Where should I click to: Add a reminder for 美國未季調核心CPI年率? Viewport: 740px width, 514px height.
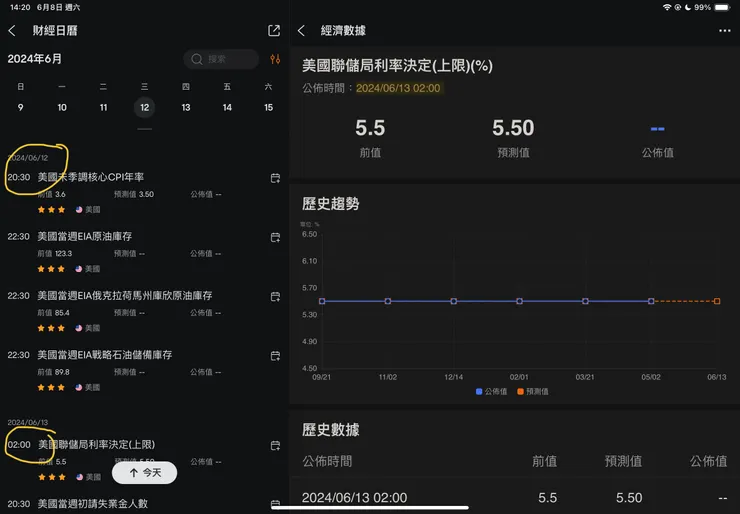tap(275, 178)
